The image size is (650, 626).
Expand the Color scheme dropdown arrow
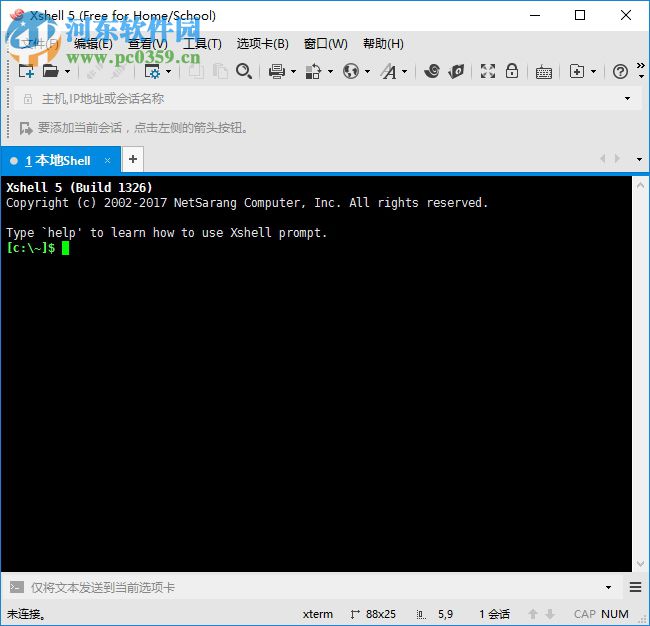pos(330,72)
